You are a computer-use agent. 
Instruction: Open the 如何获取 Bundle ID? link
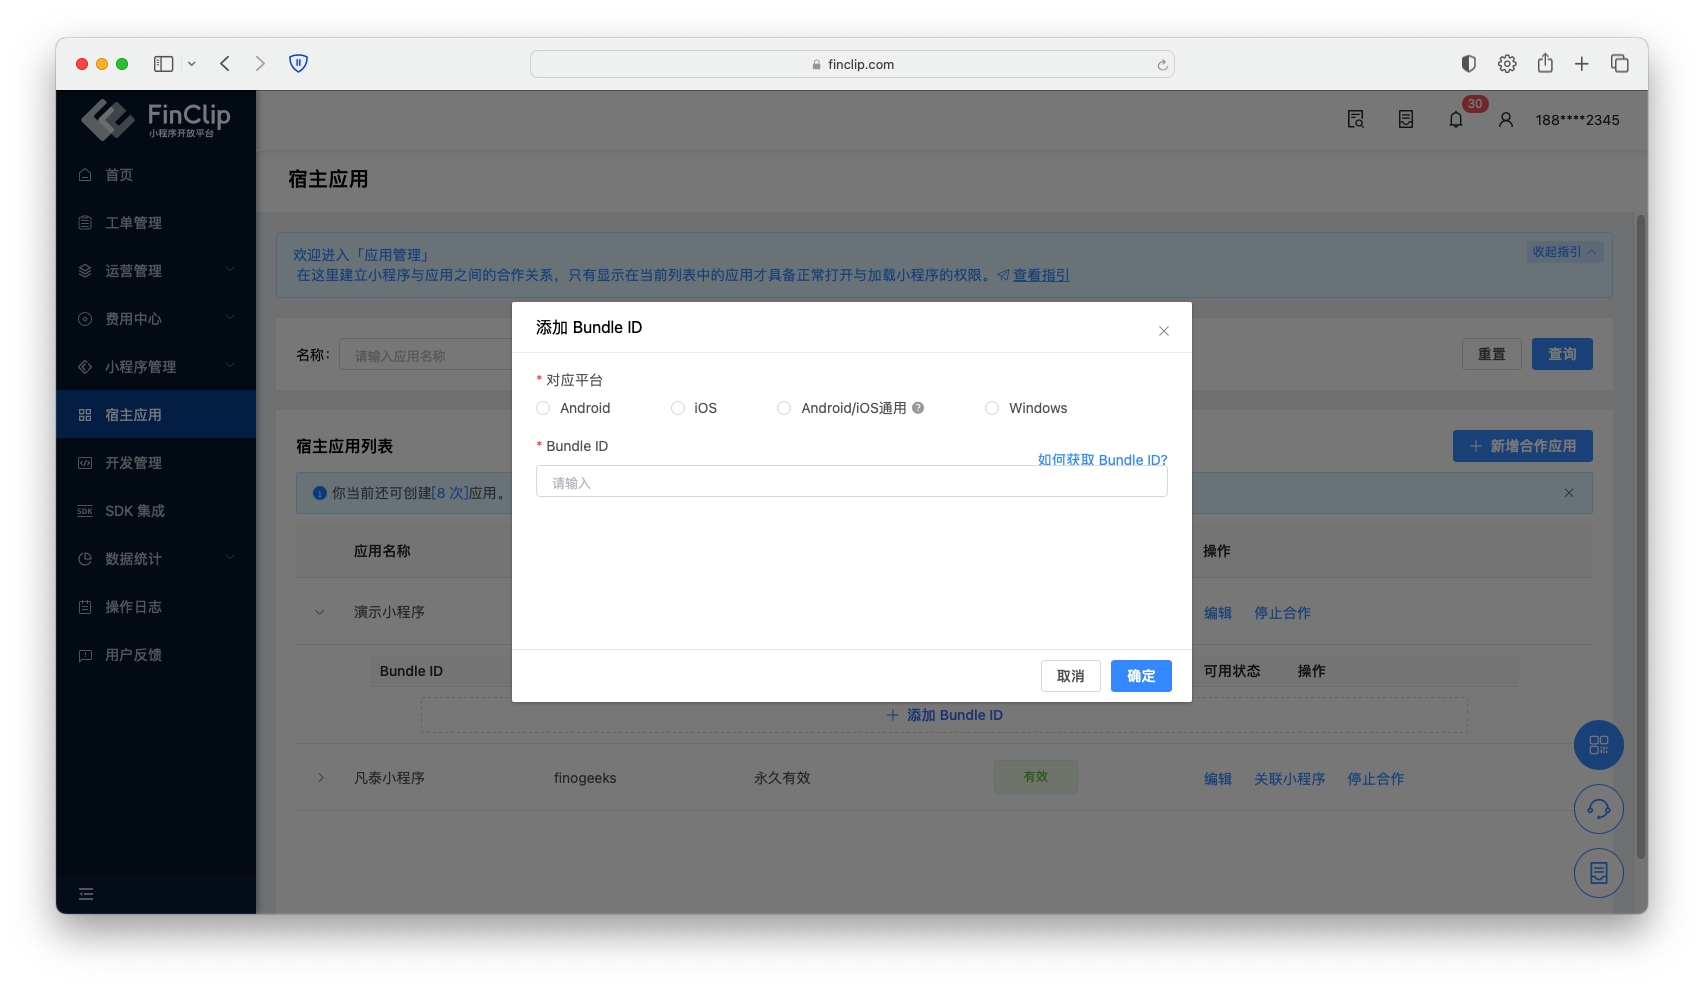[x=1102, y=460]
